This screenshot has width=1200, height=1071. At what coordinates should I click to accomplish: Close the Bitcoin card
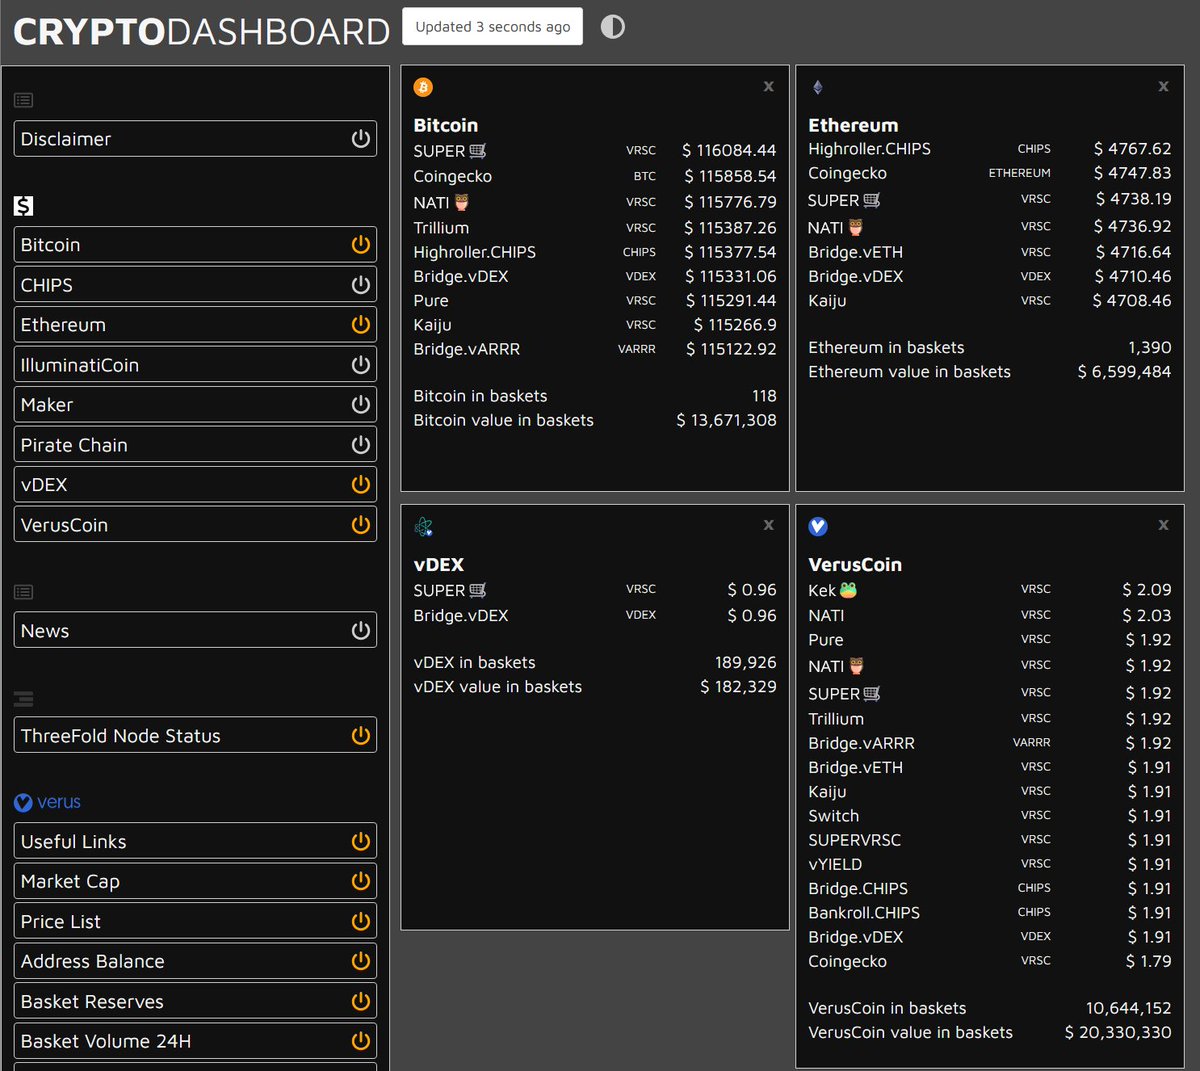[x=768, y=87]
